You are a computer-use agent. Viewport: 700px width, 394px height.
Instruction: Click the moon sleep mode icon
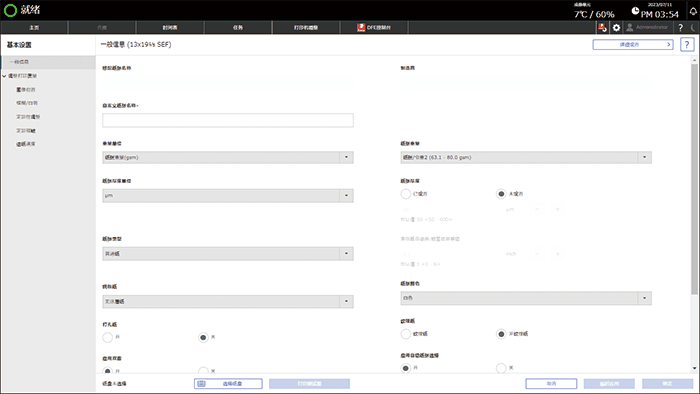pyautogui.click(x=694, y=28)
